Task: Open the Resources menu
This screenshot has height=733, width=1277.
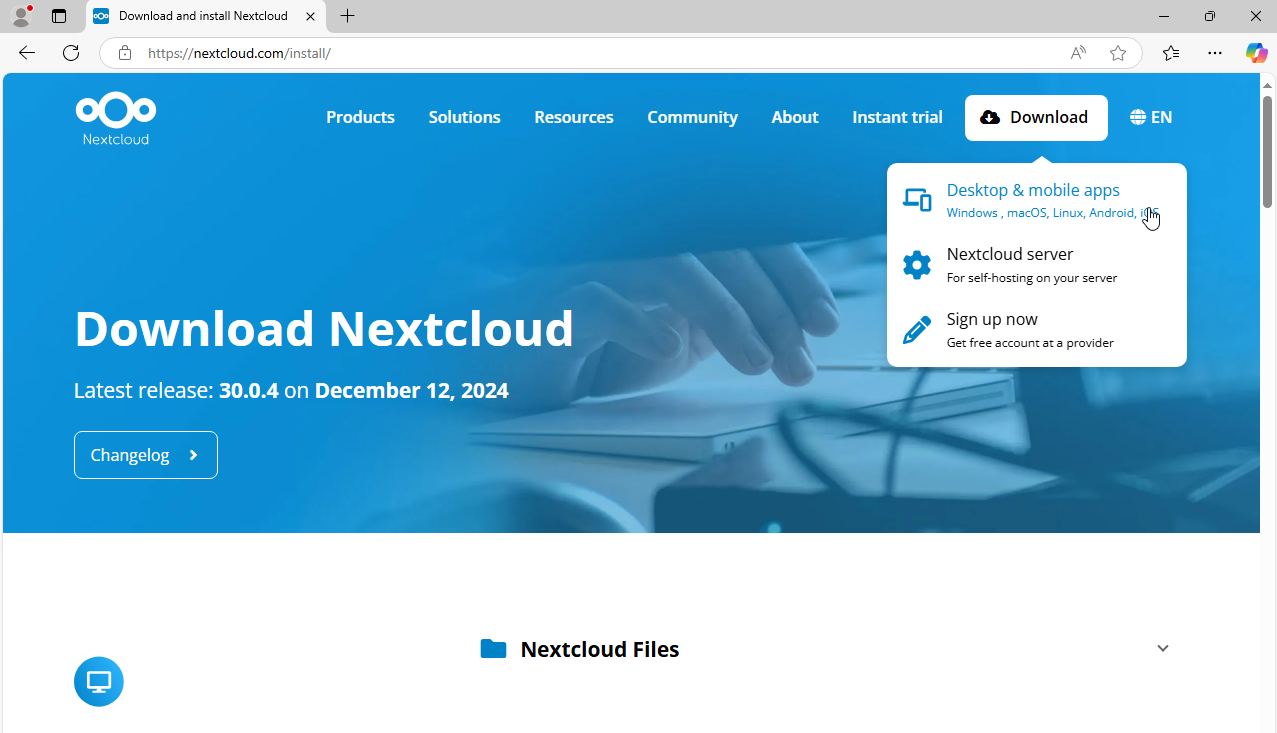Action: tap(574, 117)
